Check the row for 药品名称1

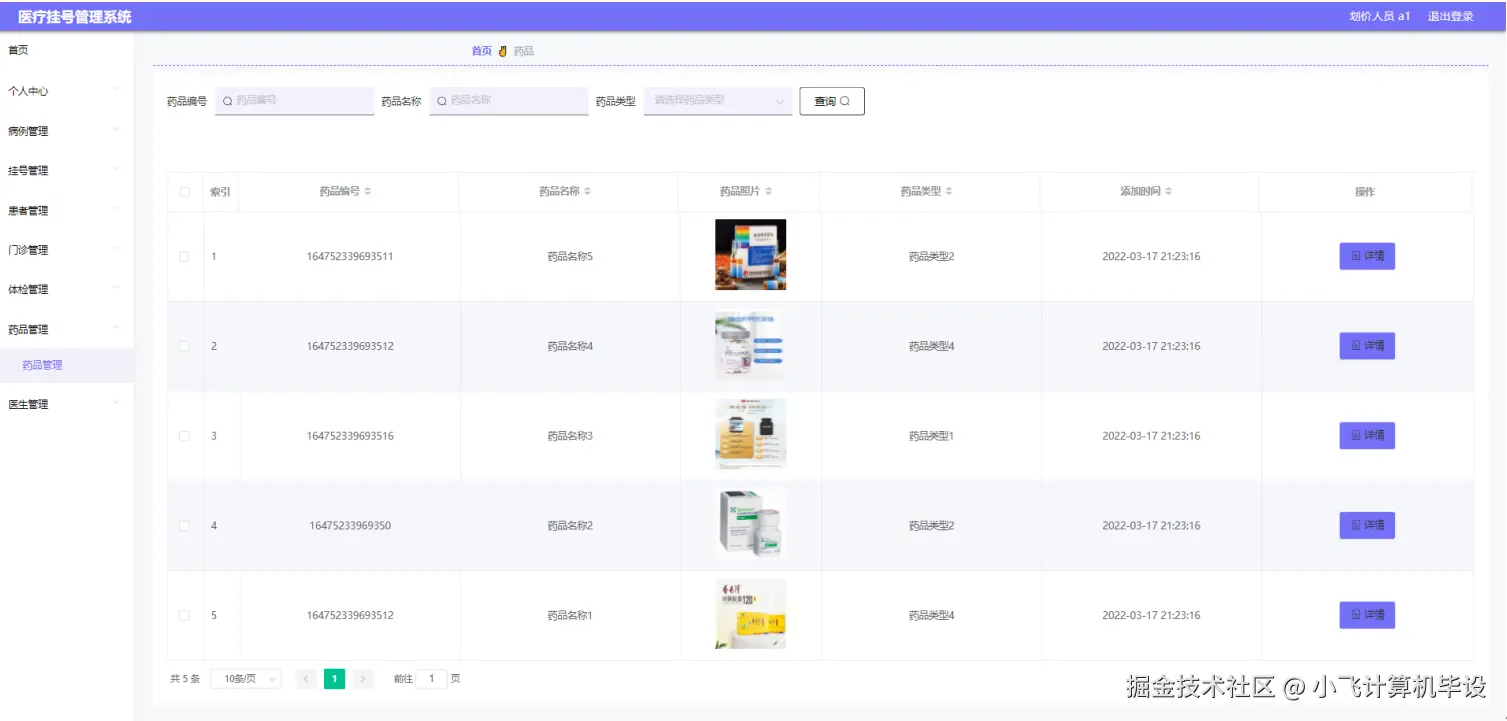point(184,616)
